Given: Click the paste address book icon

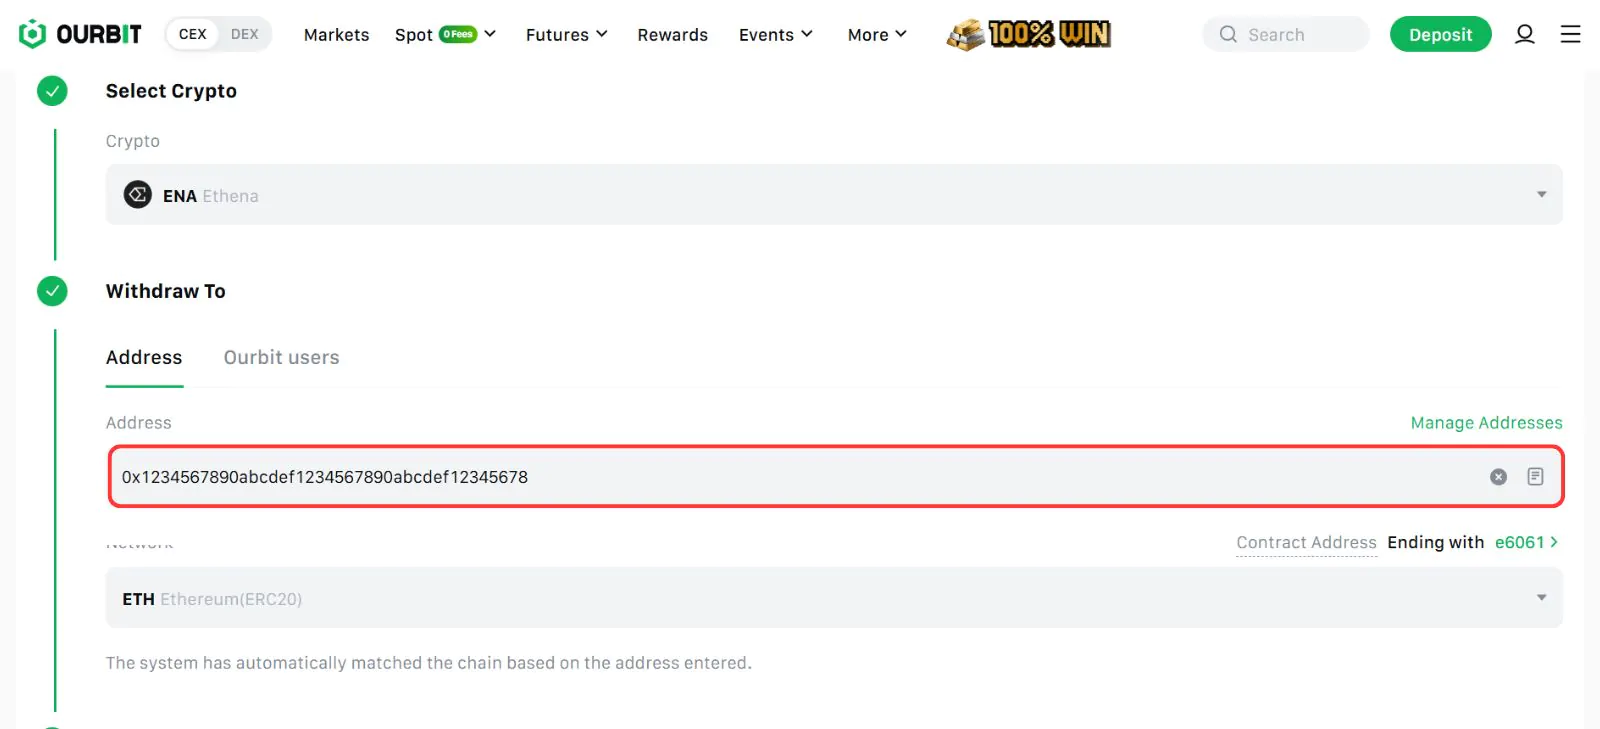Looking at the screenshot, I should [x=1535, y=477].
